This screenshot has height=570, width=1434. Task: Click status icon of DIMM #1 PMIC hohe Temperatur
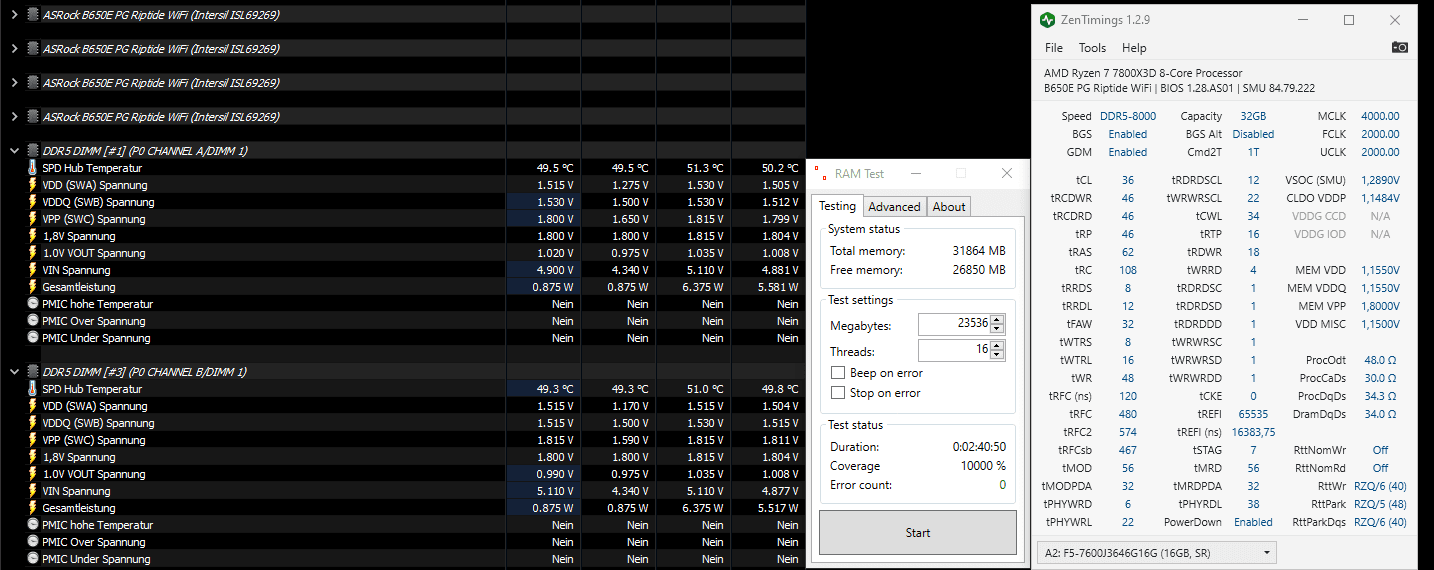tap(32, 304)
